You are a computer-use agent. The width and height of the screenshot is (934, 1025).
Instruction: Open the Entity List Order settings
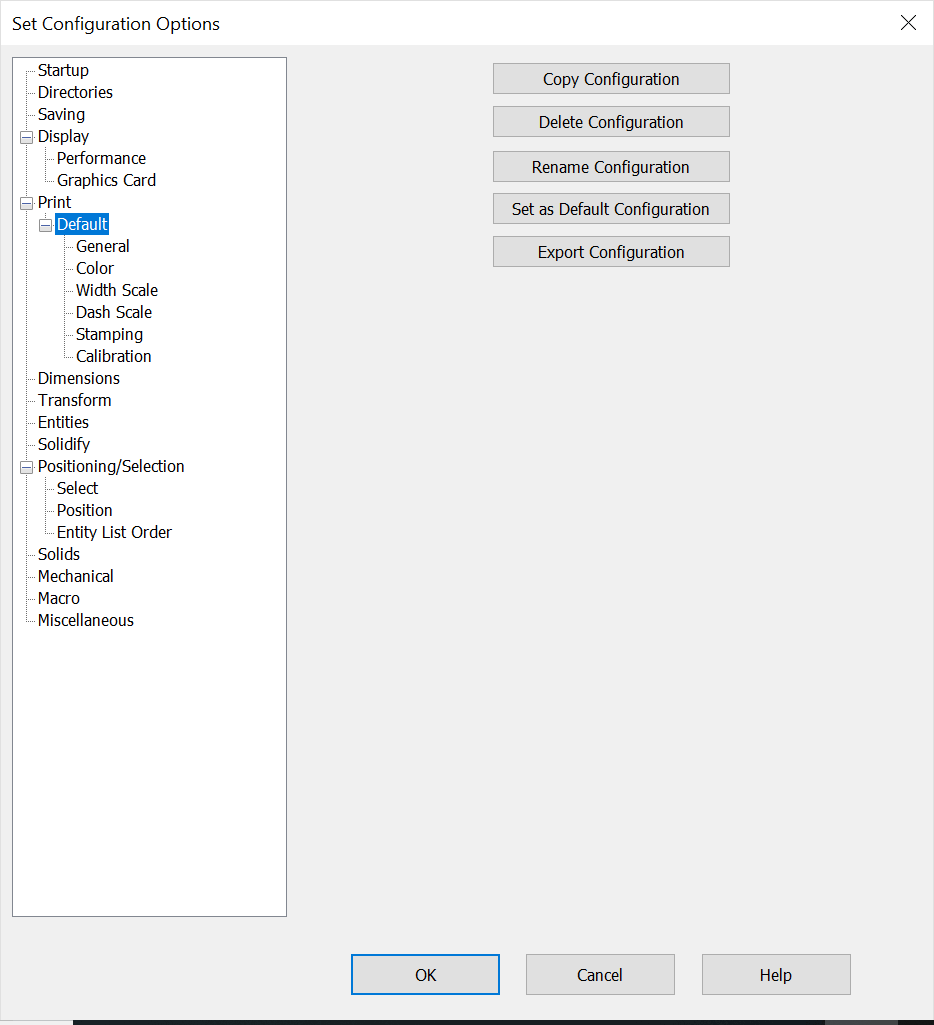coord(113,532)
